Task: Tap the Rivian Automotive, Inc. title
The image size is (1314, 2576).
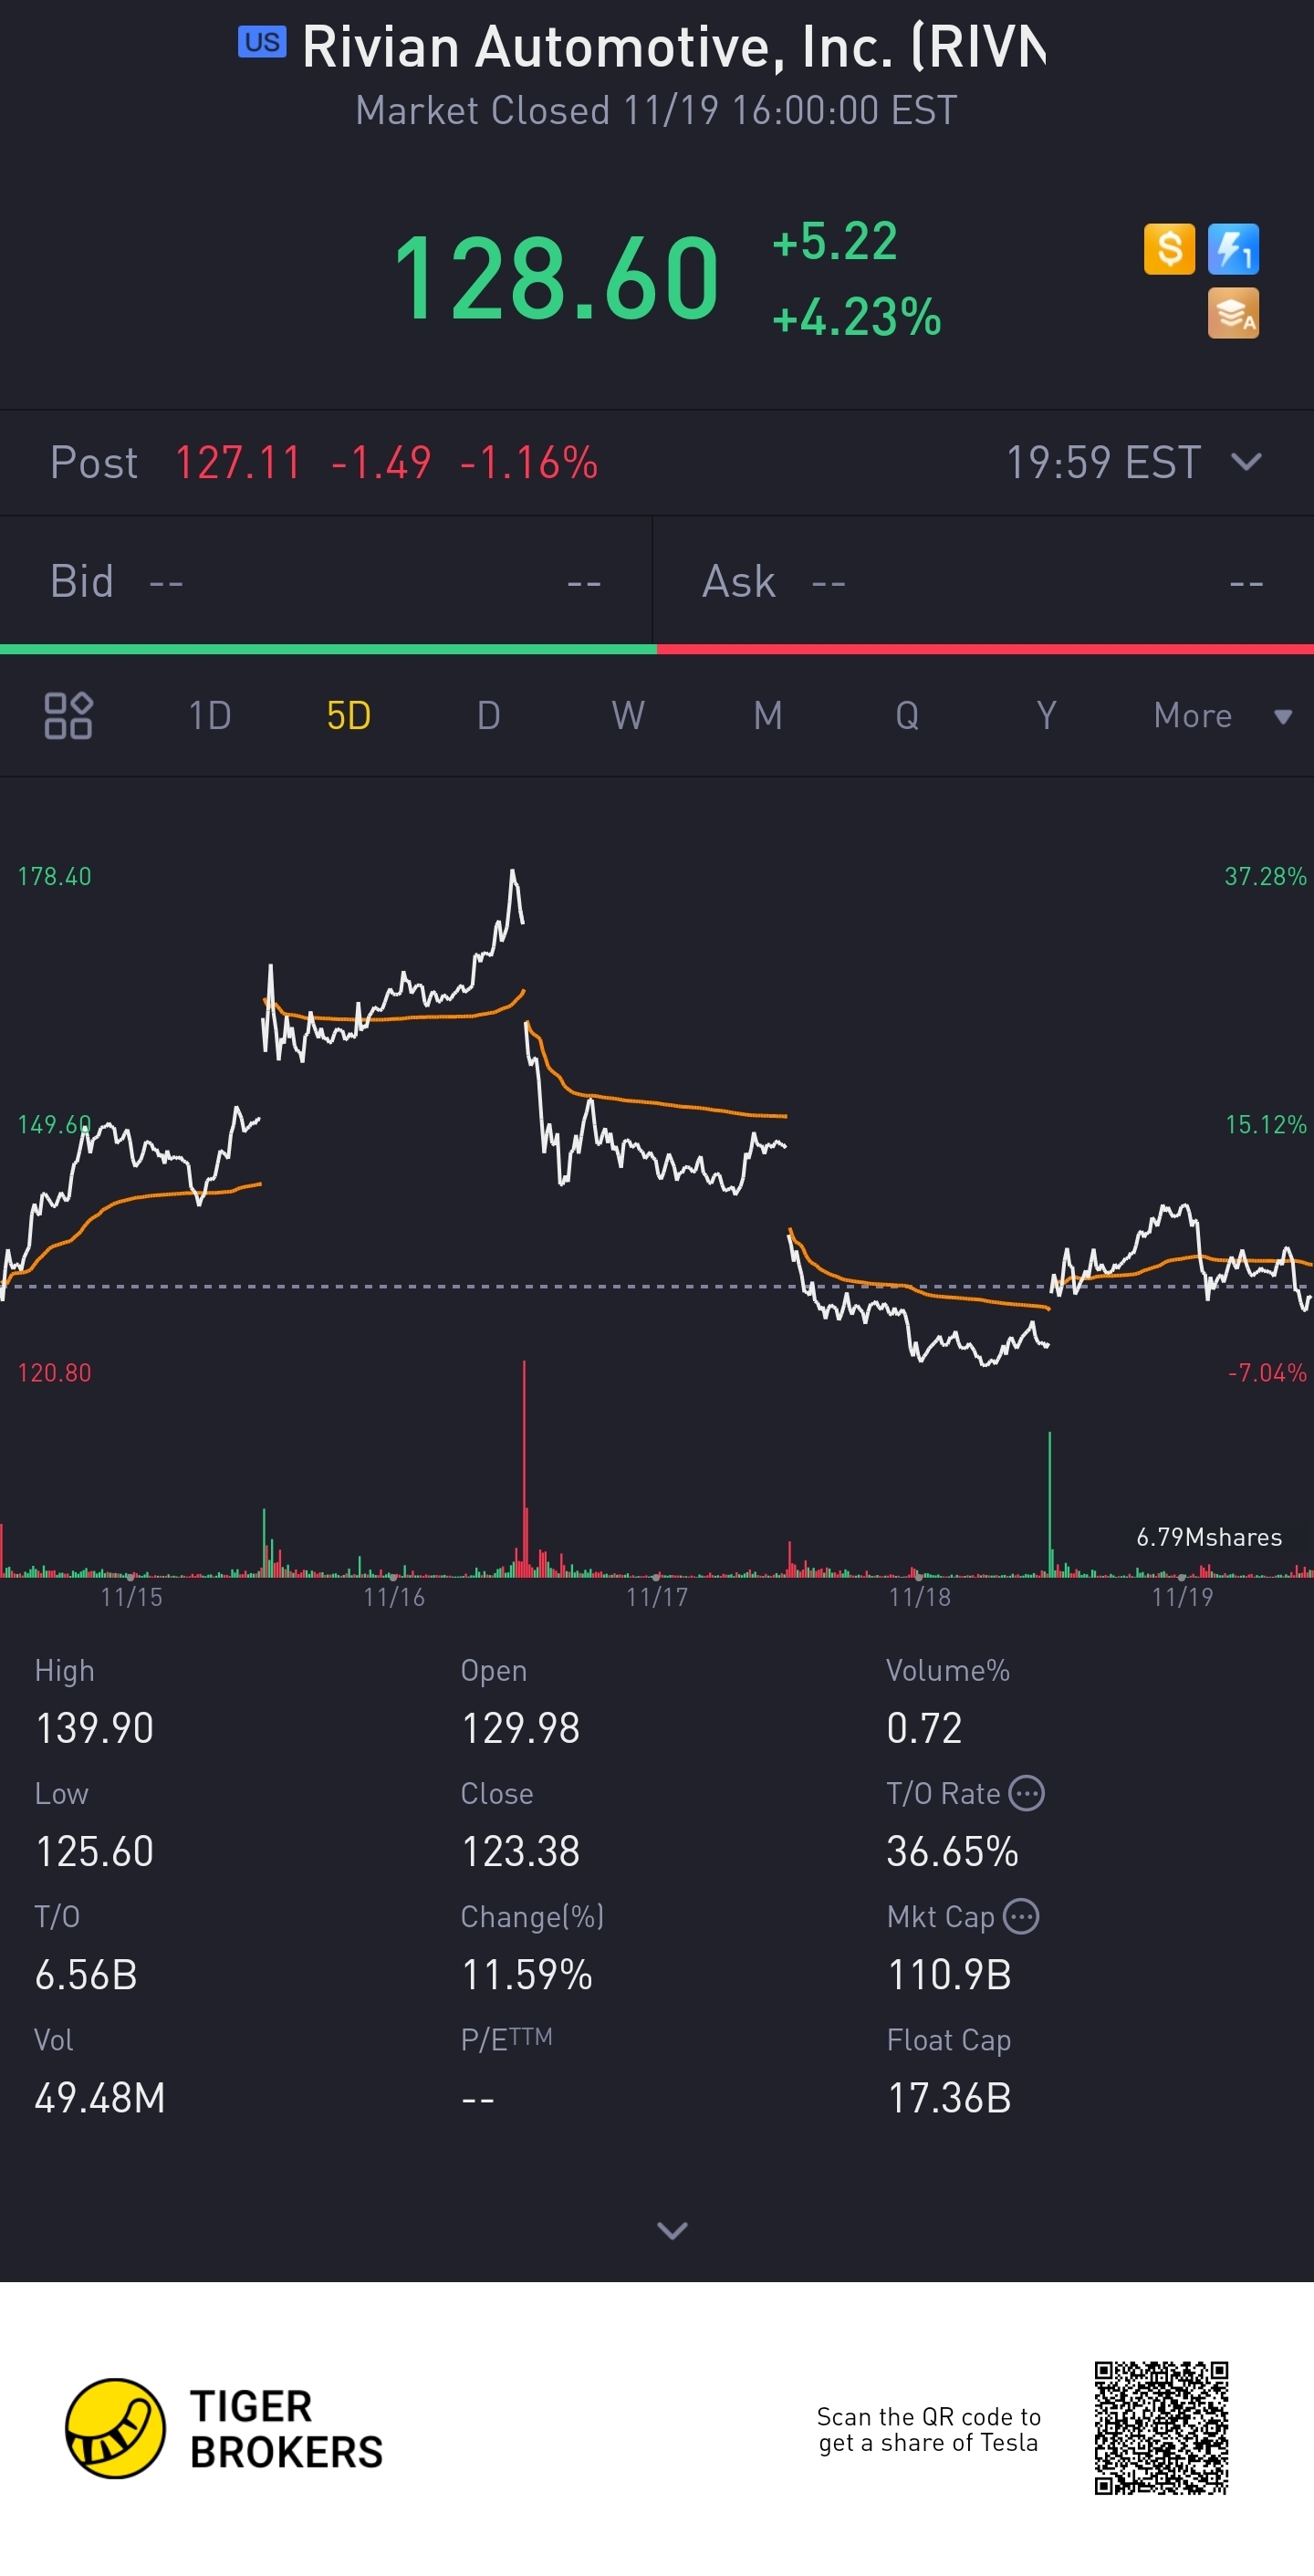Action: (x=673, y=47)
